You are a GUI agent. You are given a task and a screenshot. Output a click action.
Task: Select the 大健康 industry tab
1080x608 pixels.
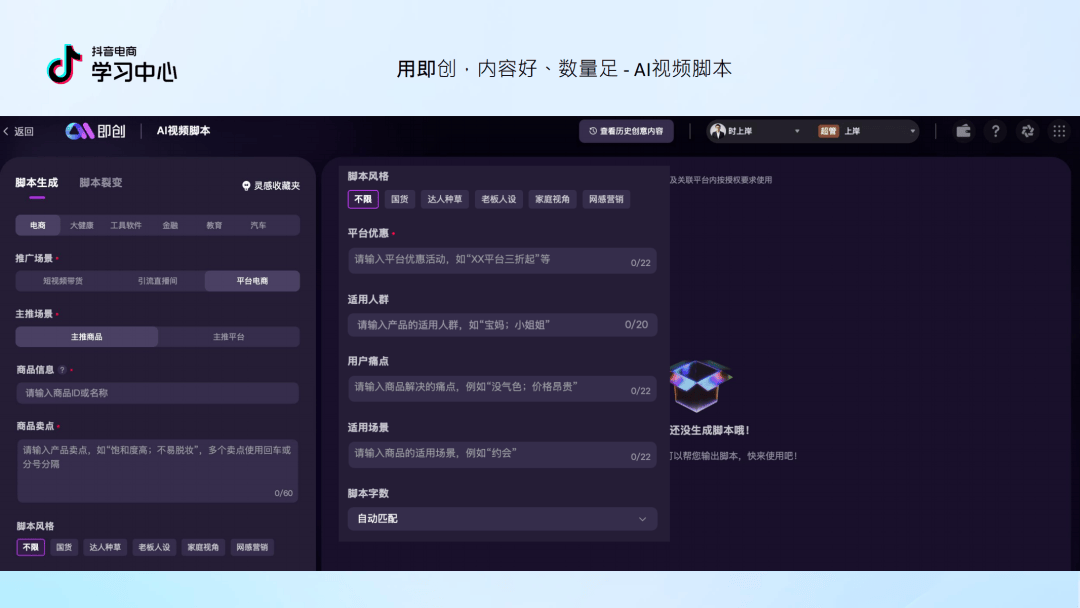(x=81, y=225)
